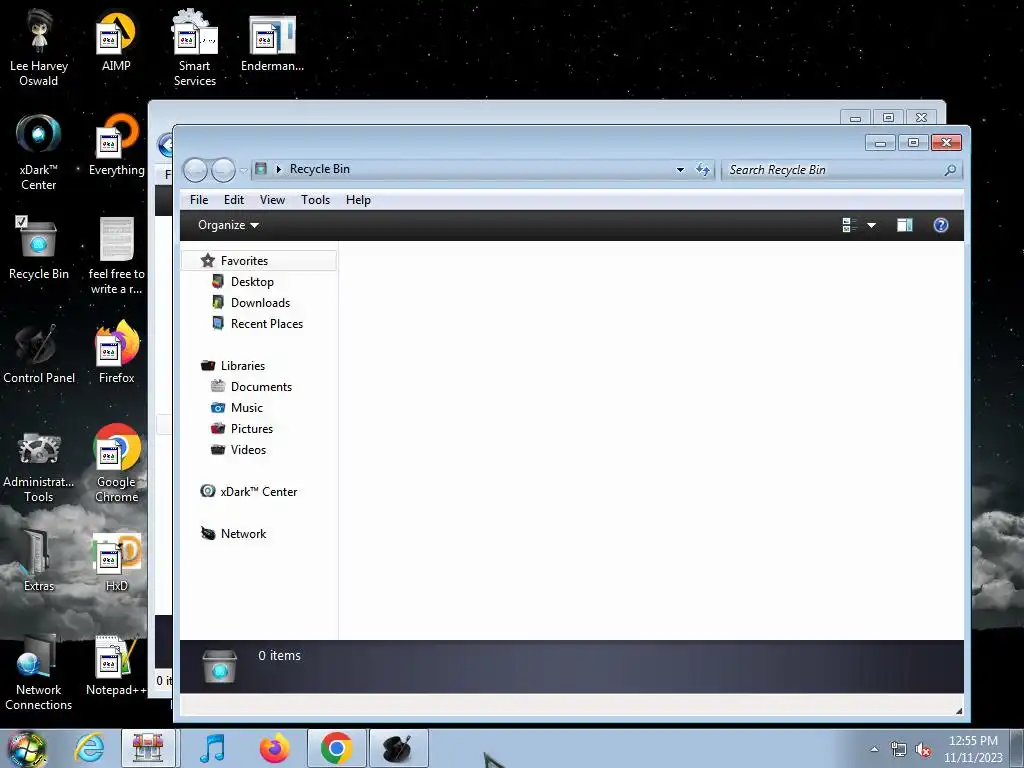Open the File menu

(199, 200)
